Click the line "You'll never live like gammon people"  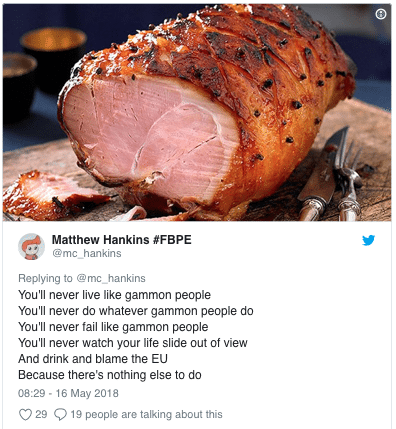tap(114, 295)
